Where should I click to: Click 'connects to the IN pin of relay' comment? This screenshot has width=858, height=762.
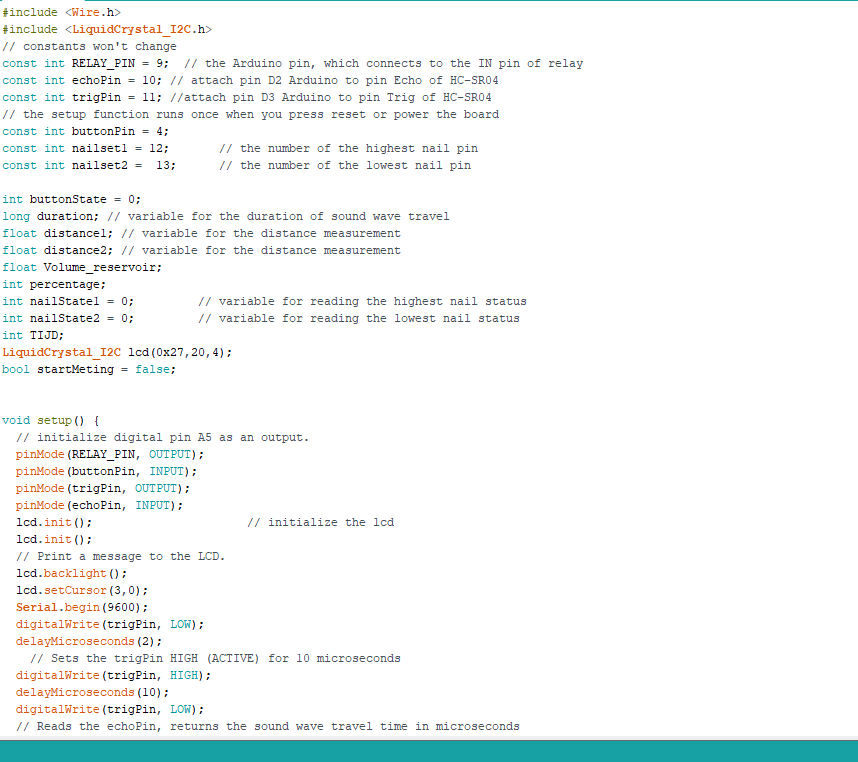[x=384, y=63]
